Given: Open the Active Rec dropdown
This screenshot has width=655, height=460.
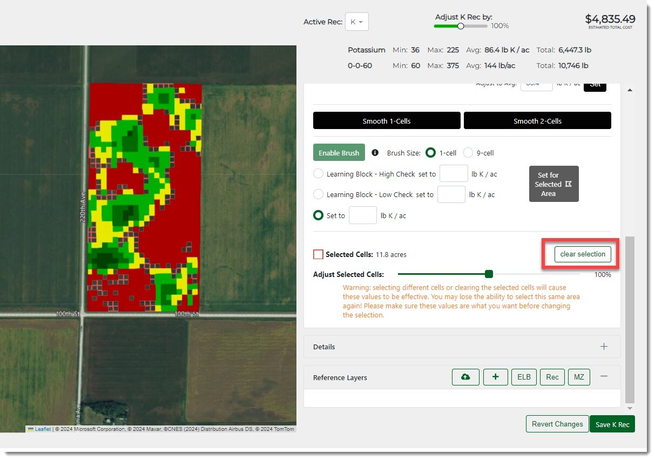Looking at the screenshot, I should [358, 21].
